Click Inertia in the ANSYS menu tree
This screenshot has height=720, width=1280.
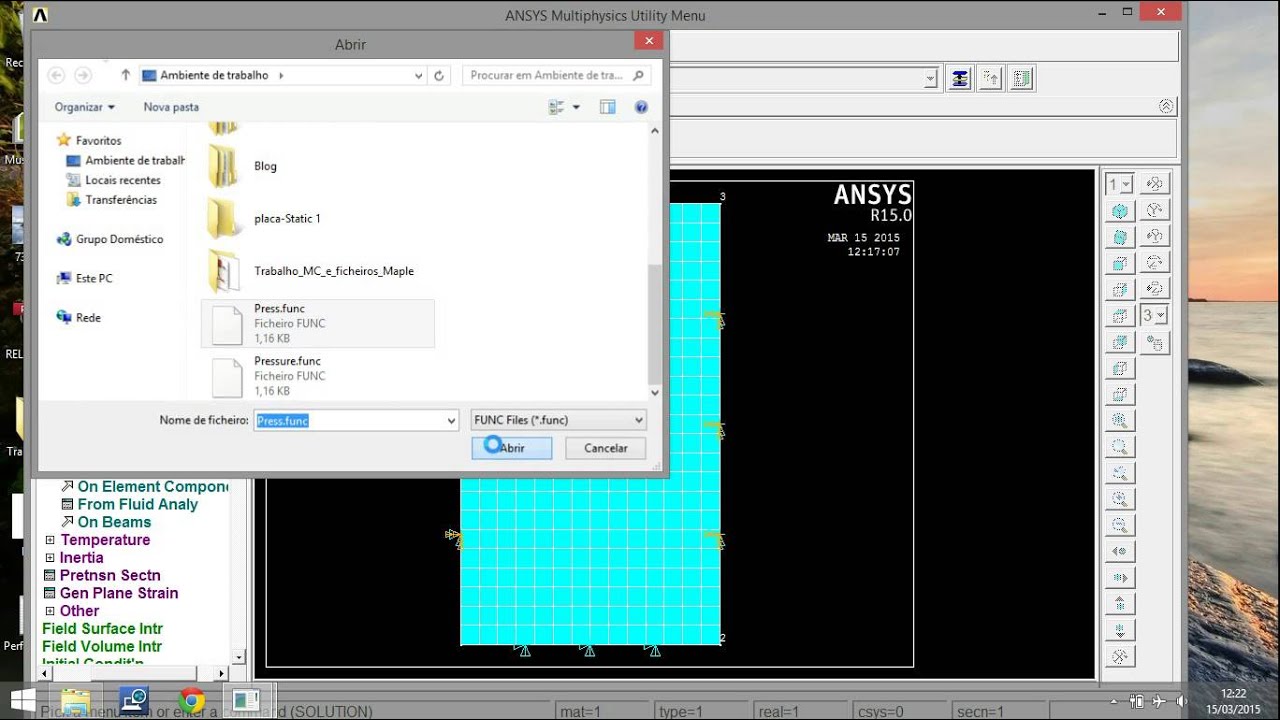(x=81, y=558)
